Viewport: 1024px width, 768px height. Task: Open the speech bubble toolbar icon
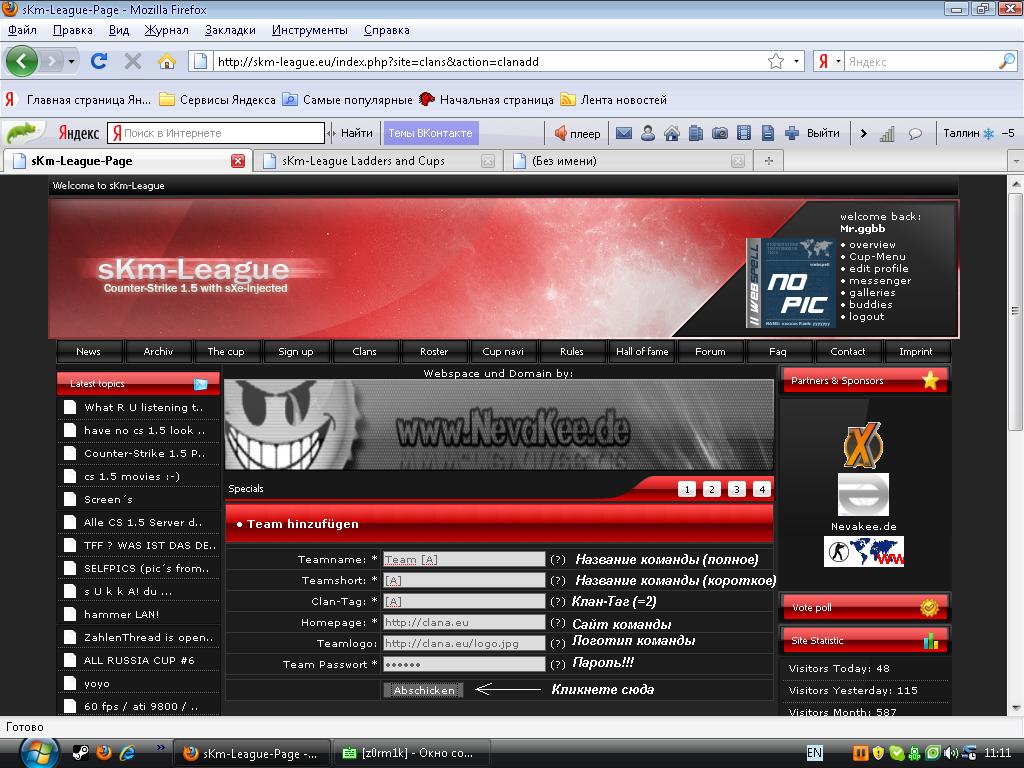click(x=916, y=134)
